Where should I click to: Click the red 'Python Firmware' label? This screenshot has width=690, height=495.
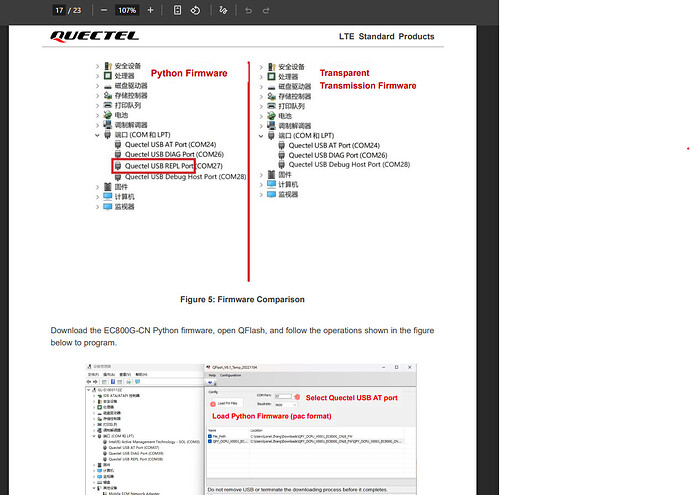click(189, 73)
